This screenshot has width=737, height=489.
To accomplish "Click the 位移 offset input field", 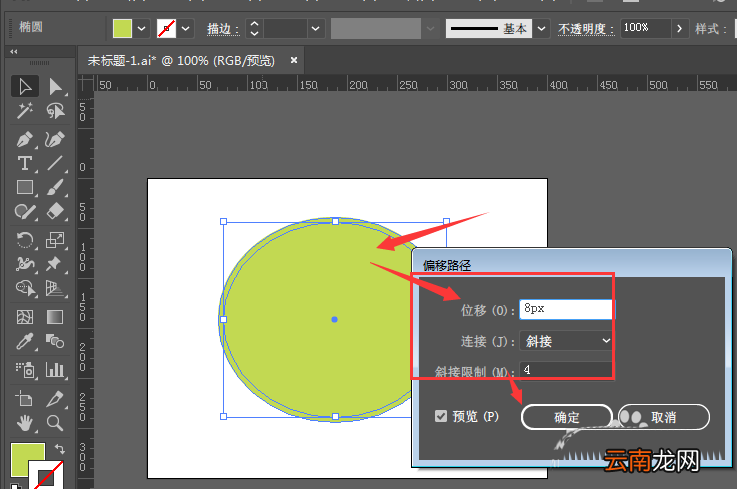I will coord(566,309).
